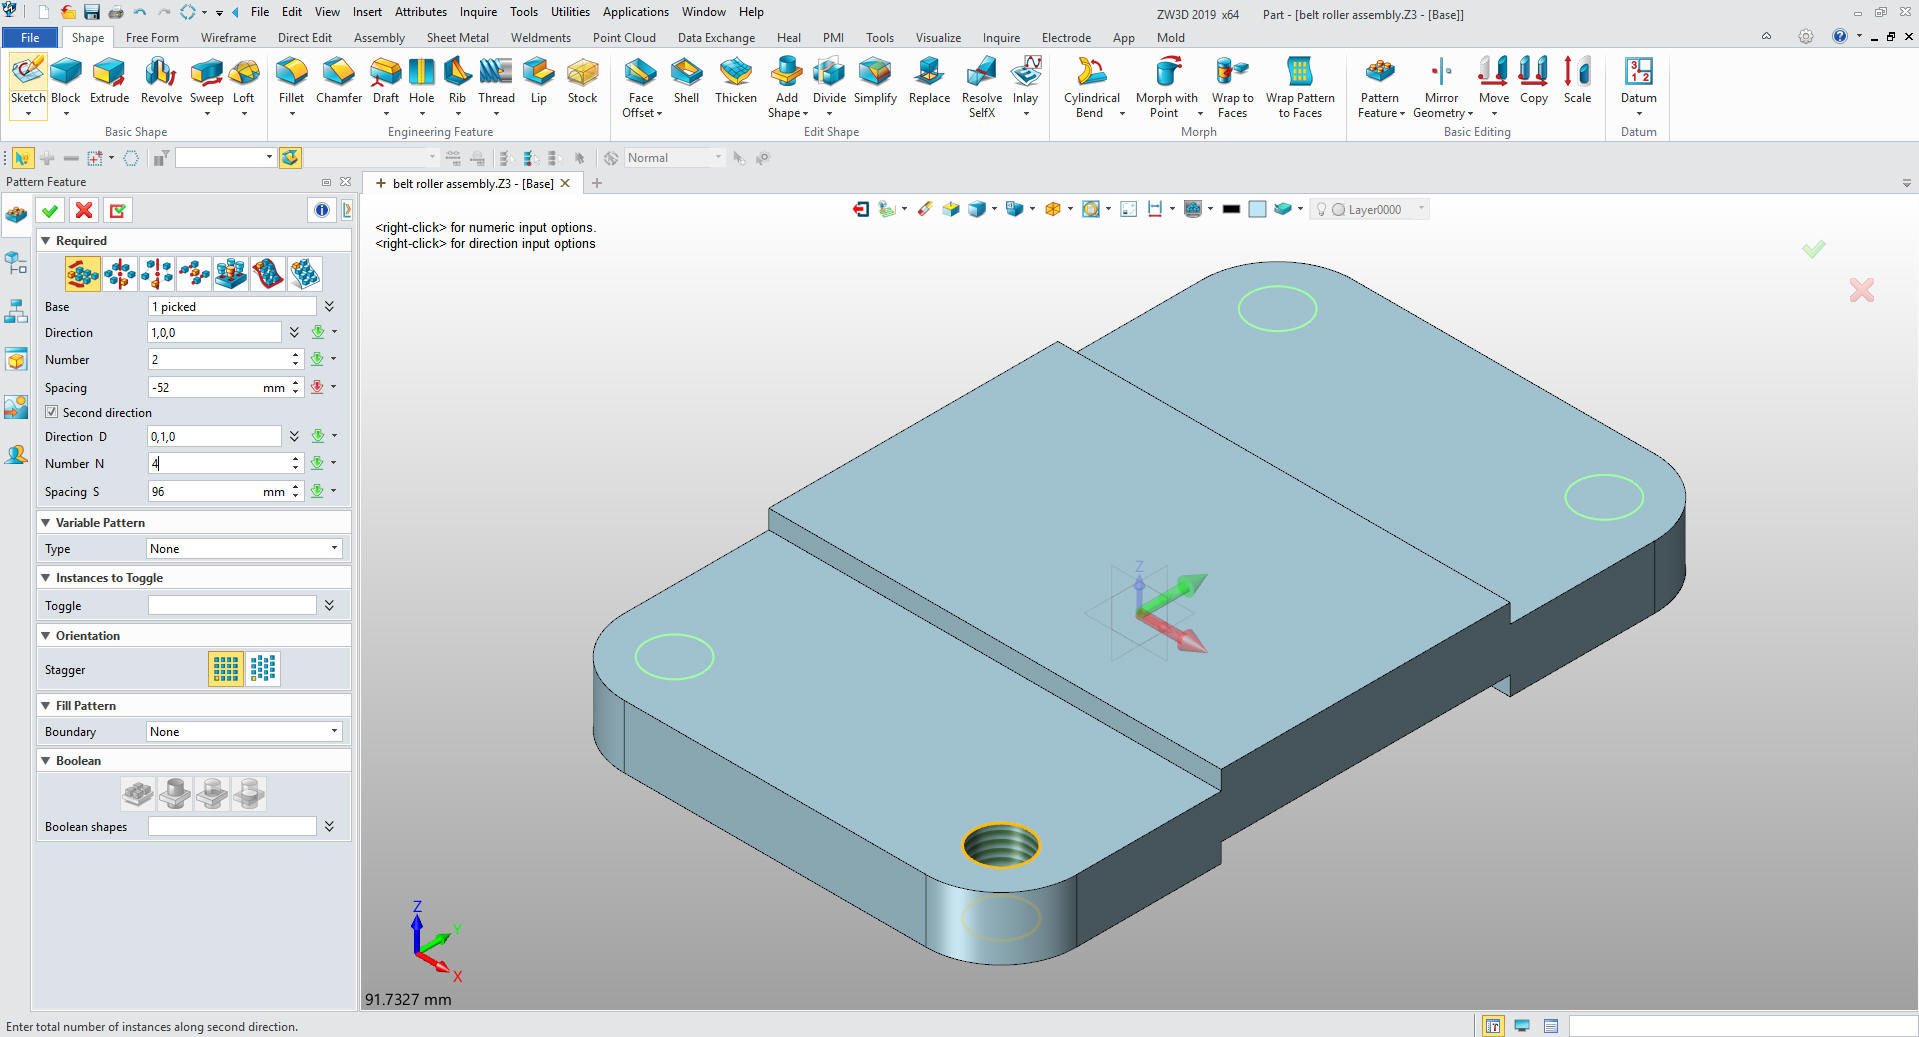
Task: Click the Revolve tool icon
Action: 161,80
